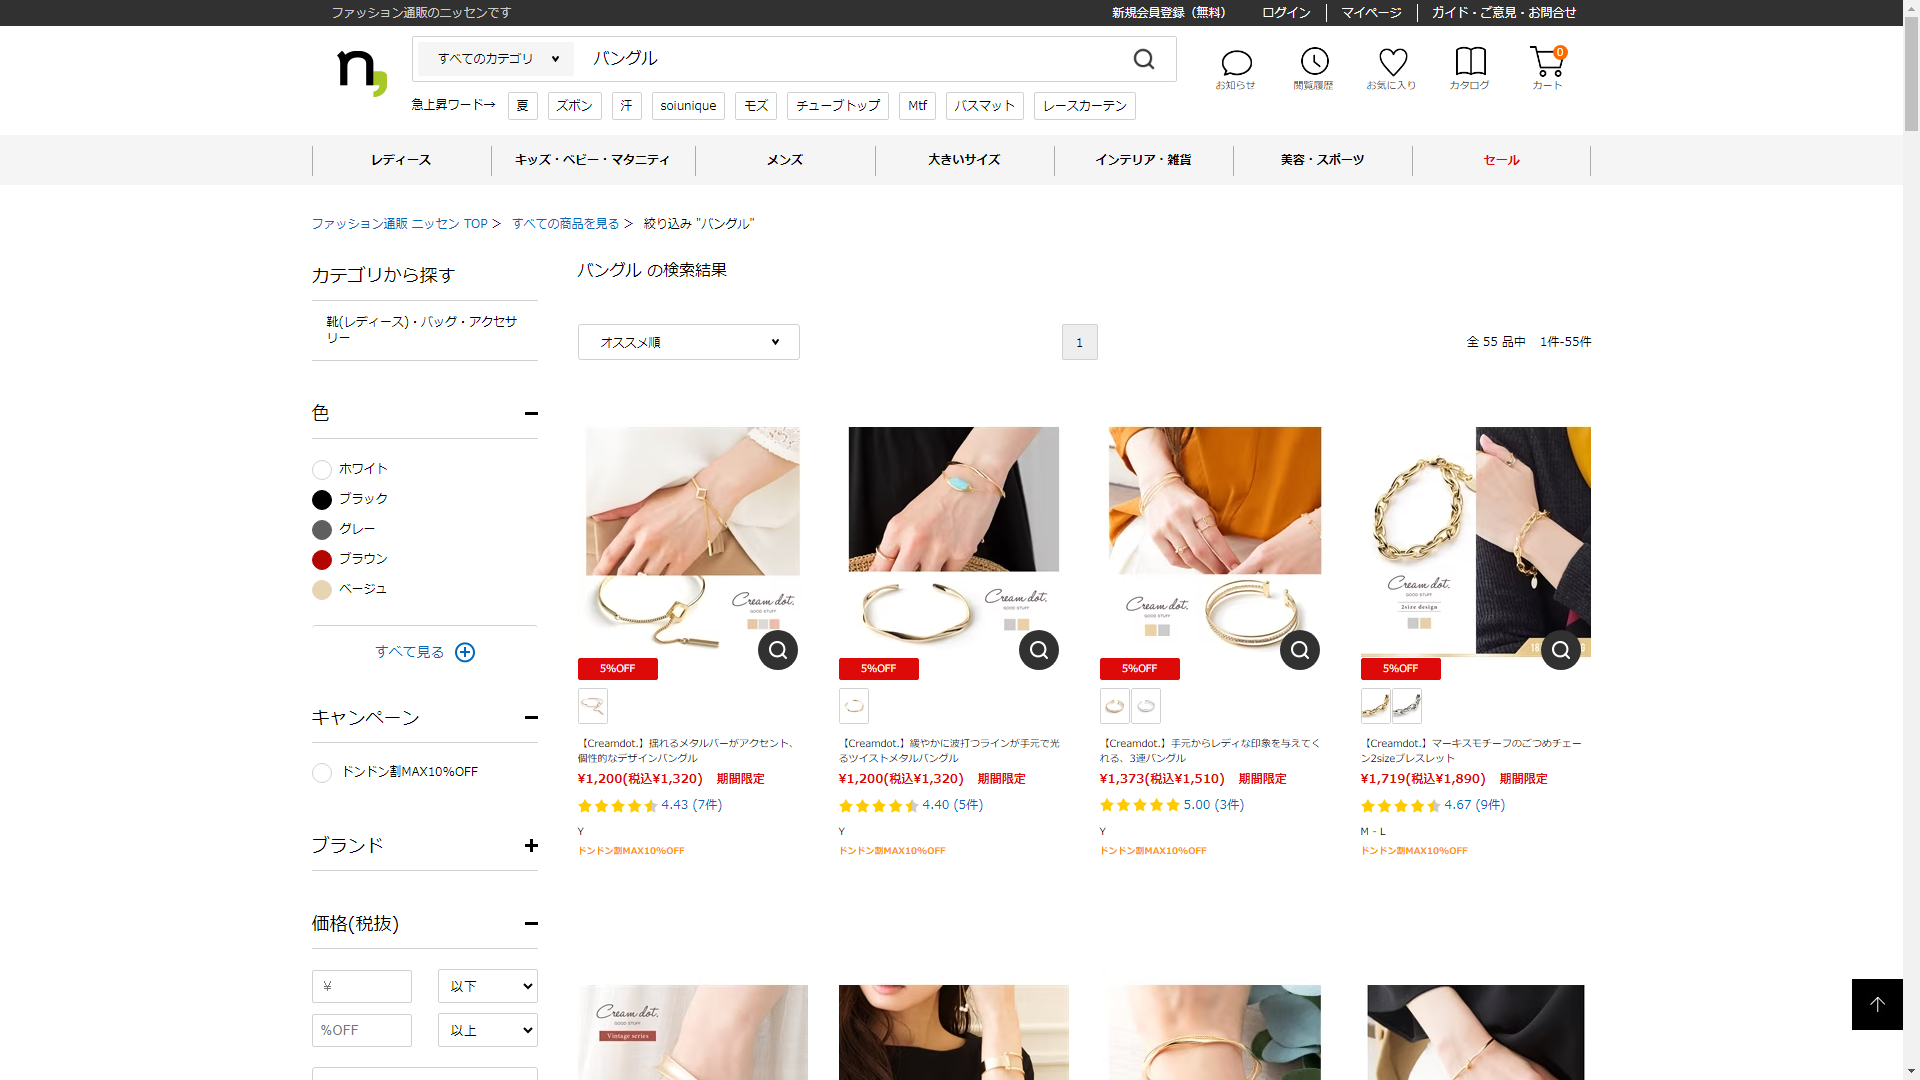The image size is (1920, 1080).
Task: Click the ブラウン red color swatch
Action: (322, 560)
